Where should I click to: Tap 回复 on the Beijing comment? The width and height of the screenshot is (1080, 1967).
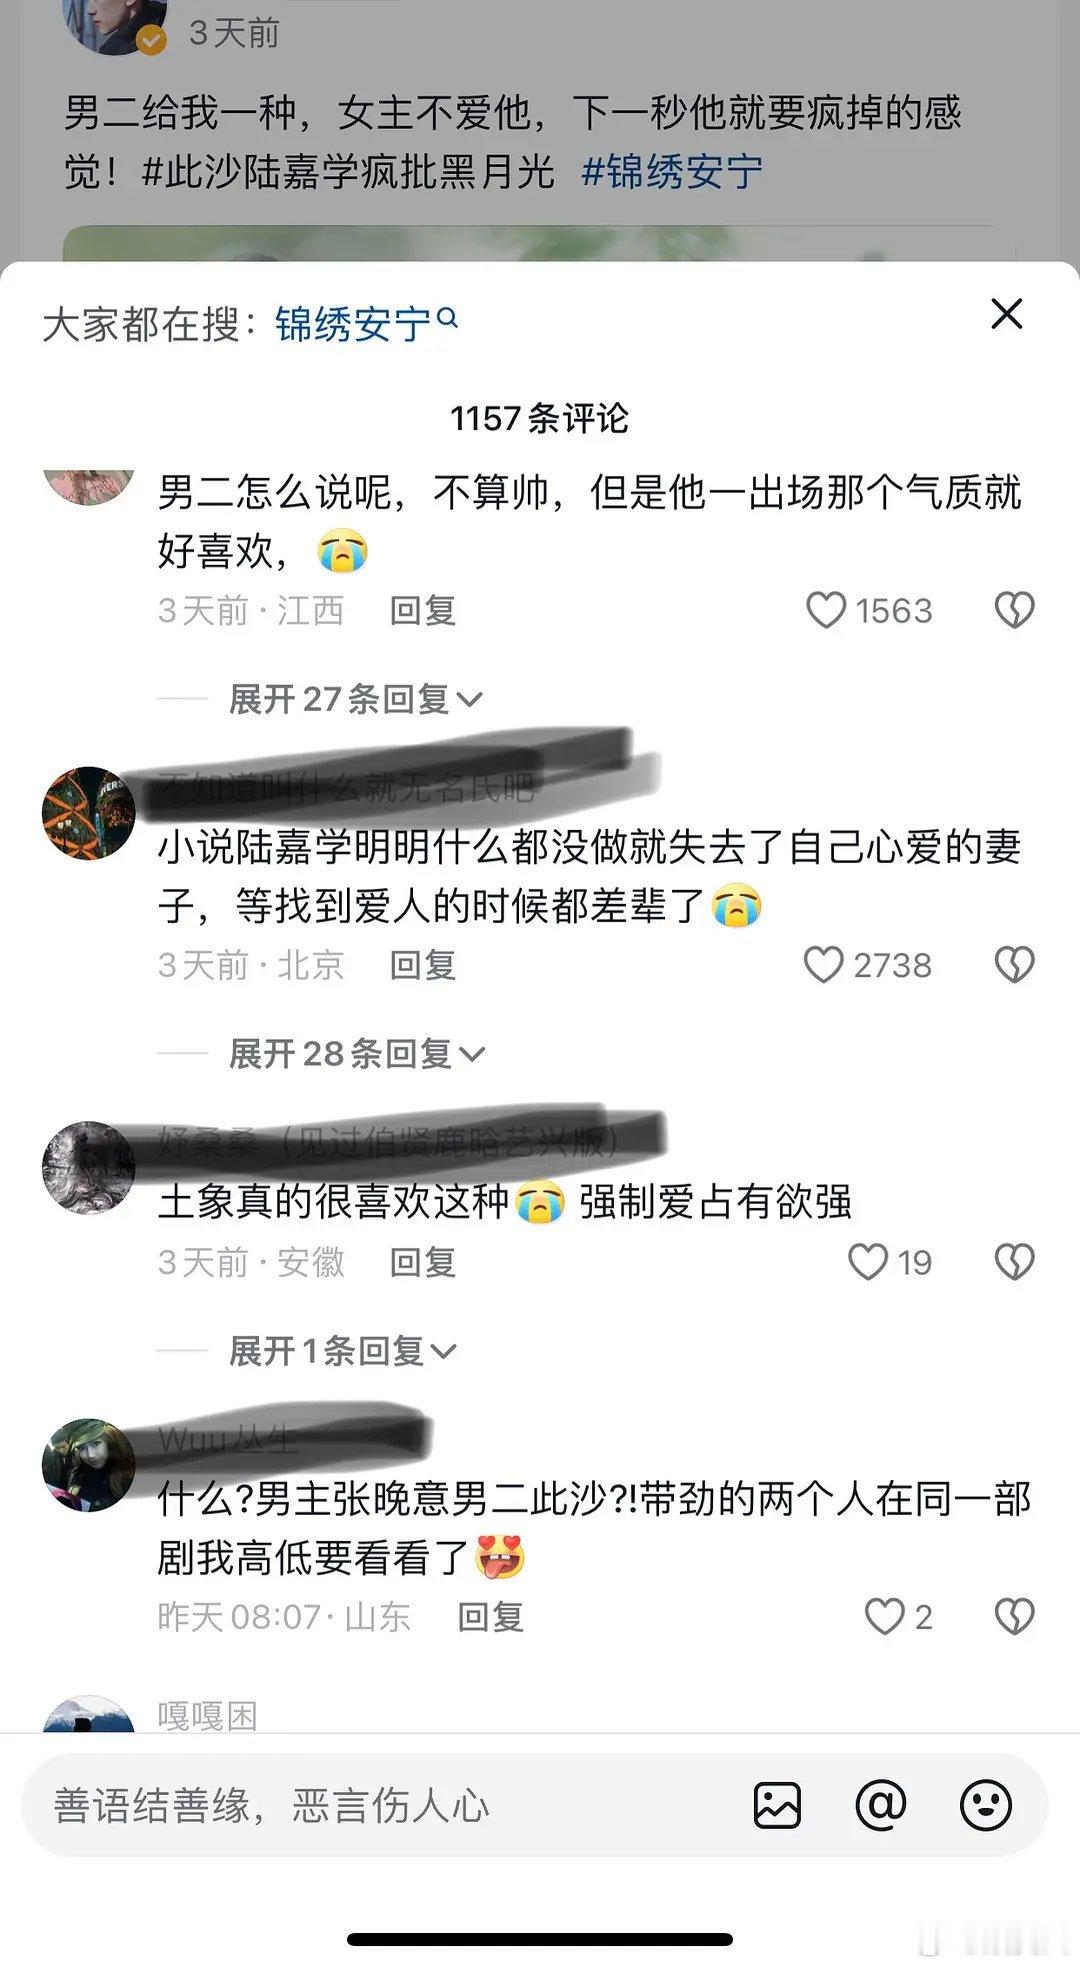tap(422, 965)
